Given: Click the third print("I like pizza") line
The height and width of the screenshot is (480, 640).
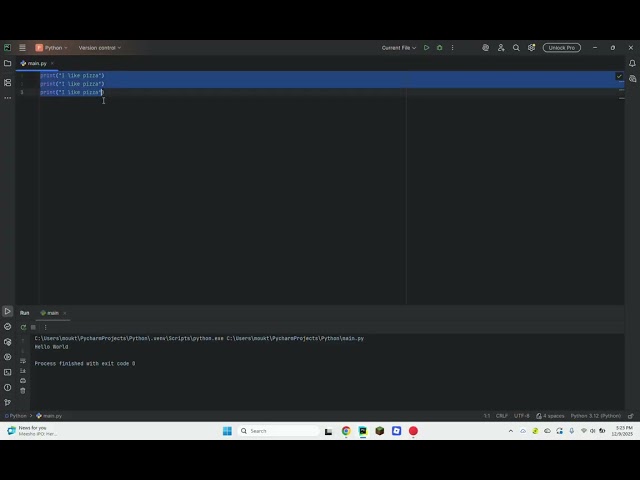Looking at the screenshot, I should [72, 92].
